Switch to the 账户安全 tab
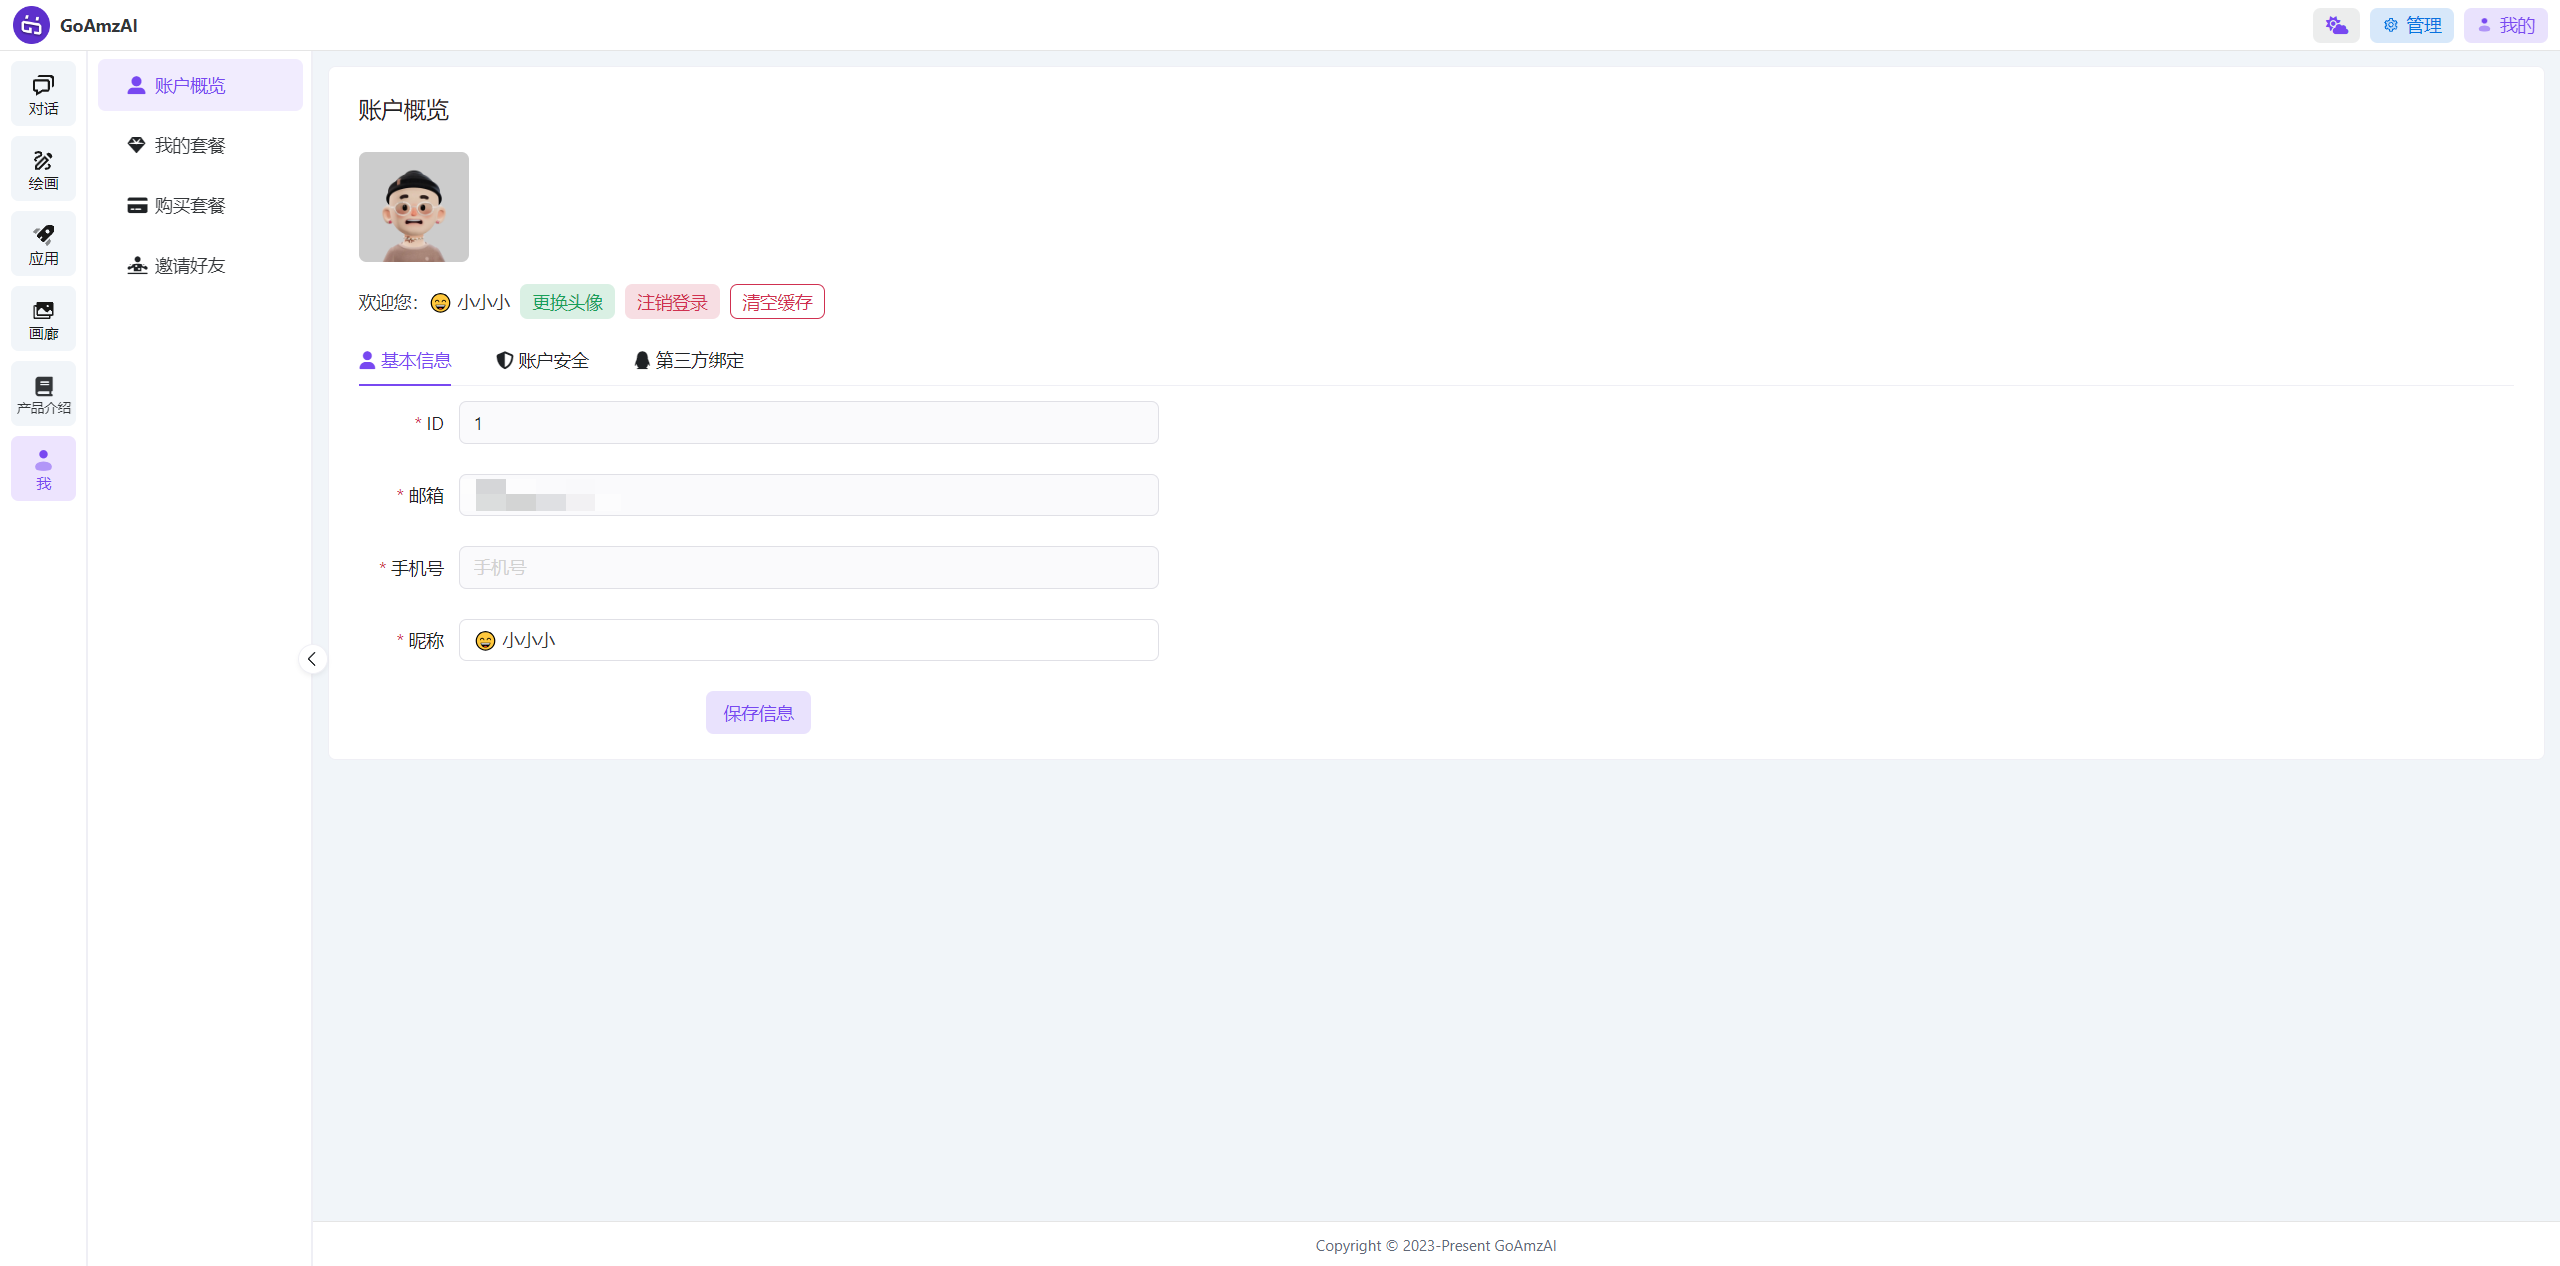 coord(543,361)
